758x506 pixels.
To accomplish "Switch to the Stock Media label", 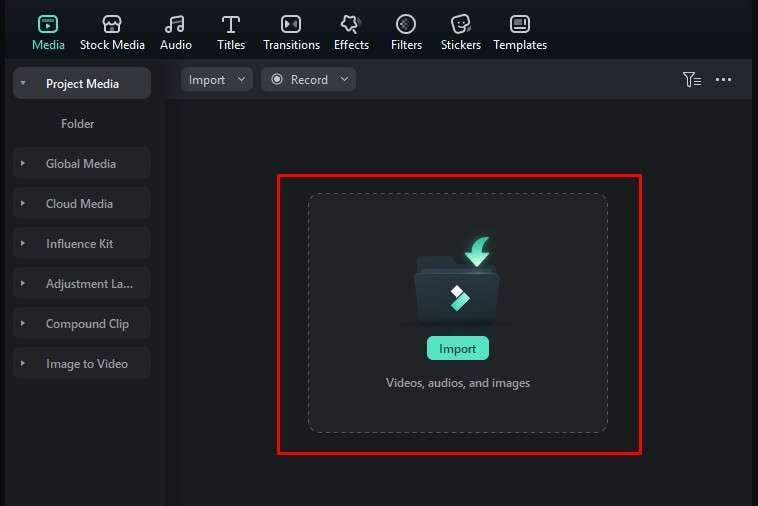I will 112,45.
